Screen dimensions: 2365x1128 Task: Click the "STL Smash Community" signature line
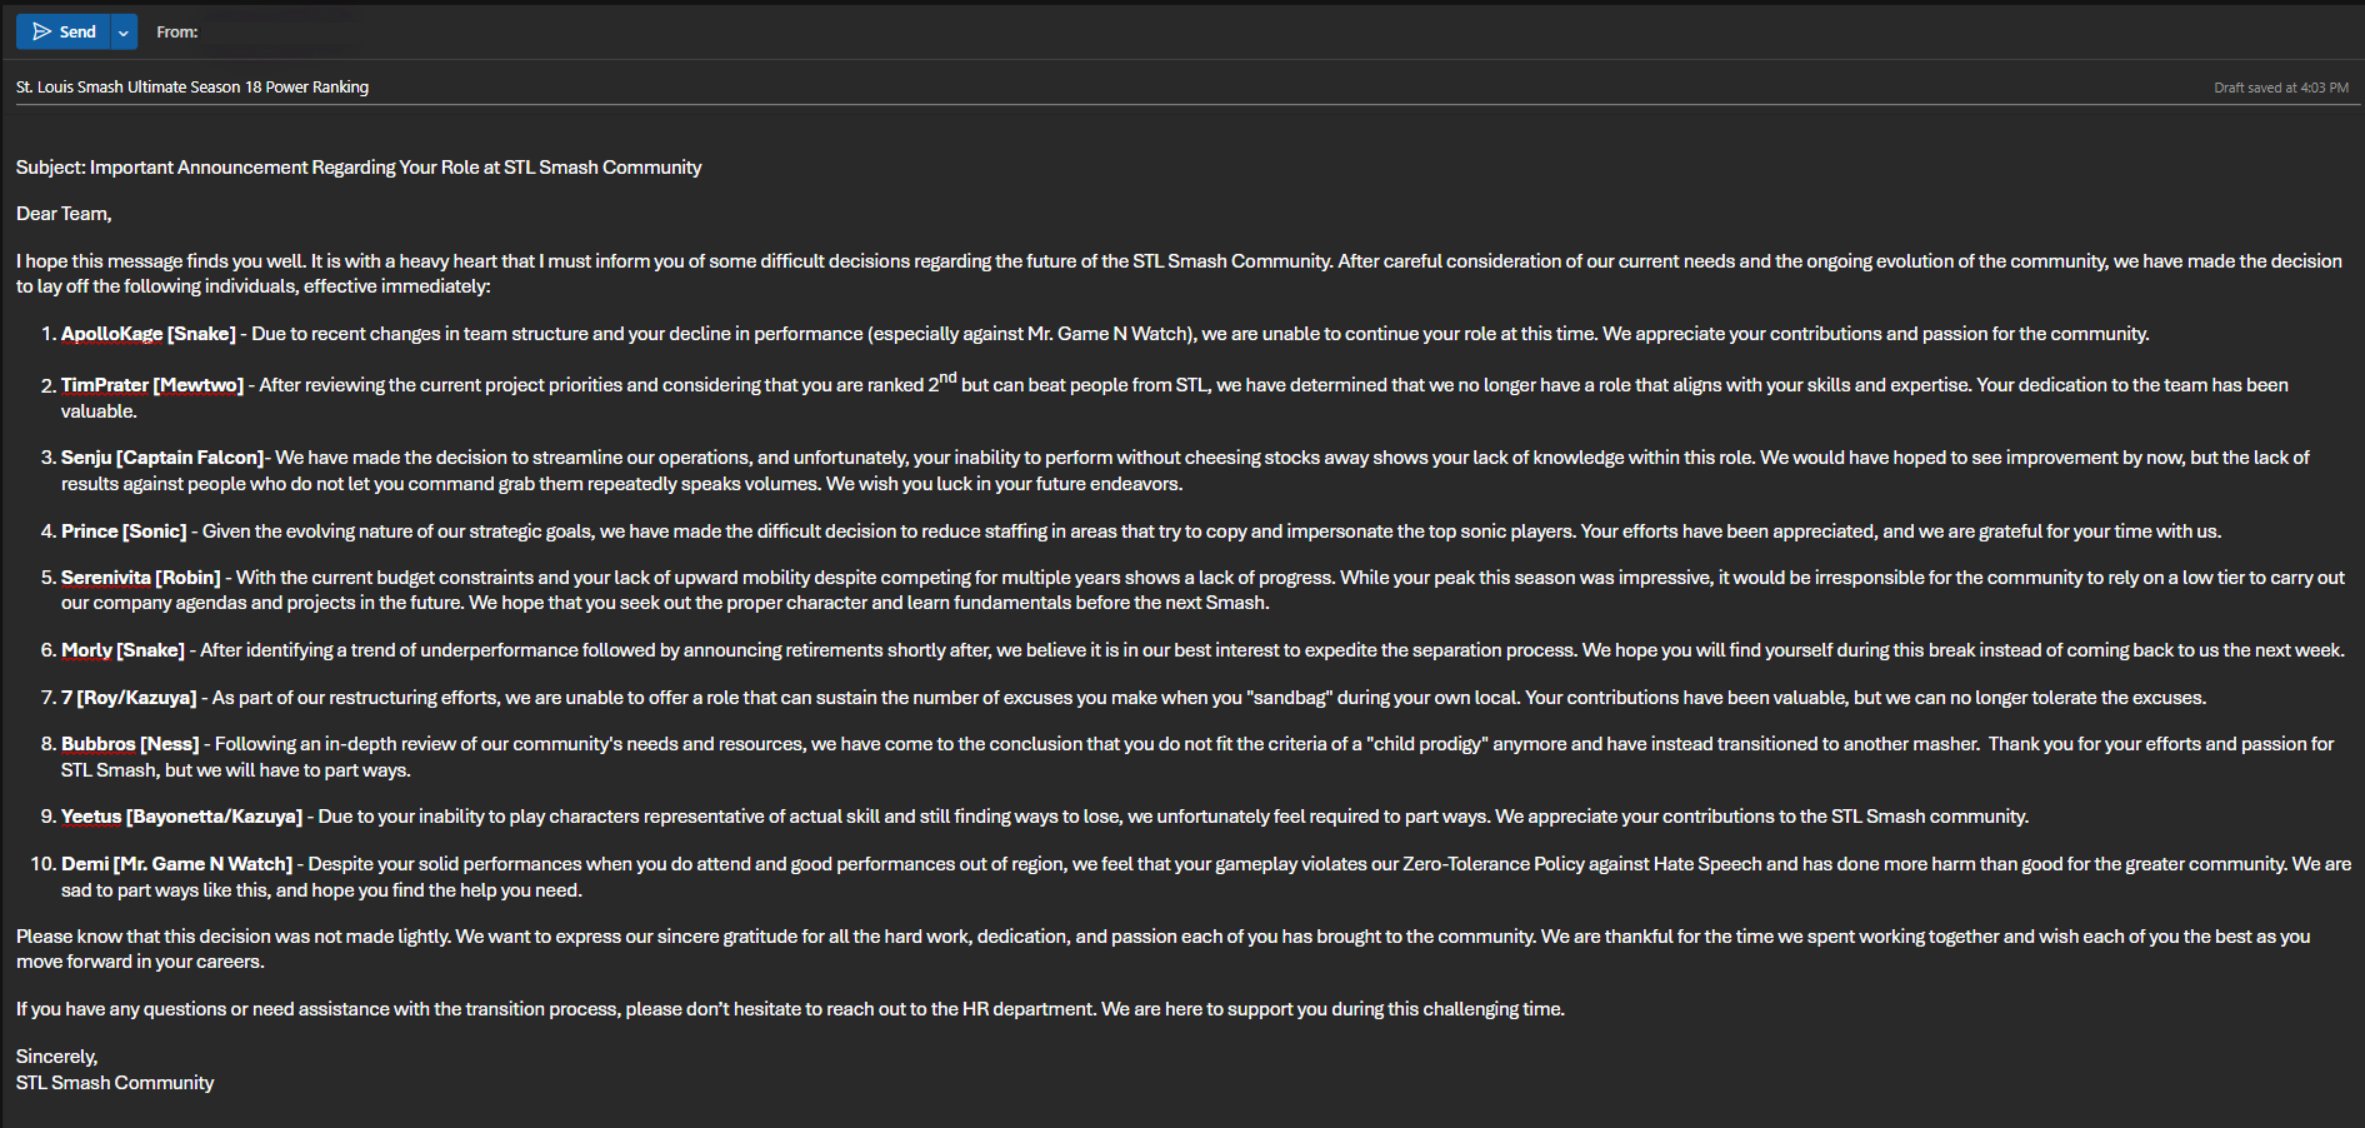[x=115, y=1083]
